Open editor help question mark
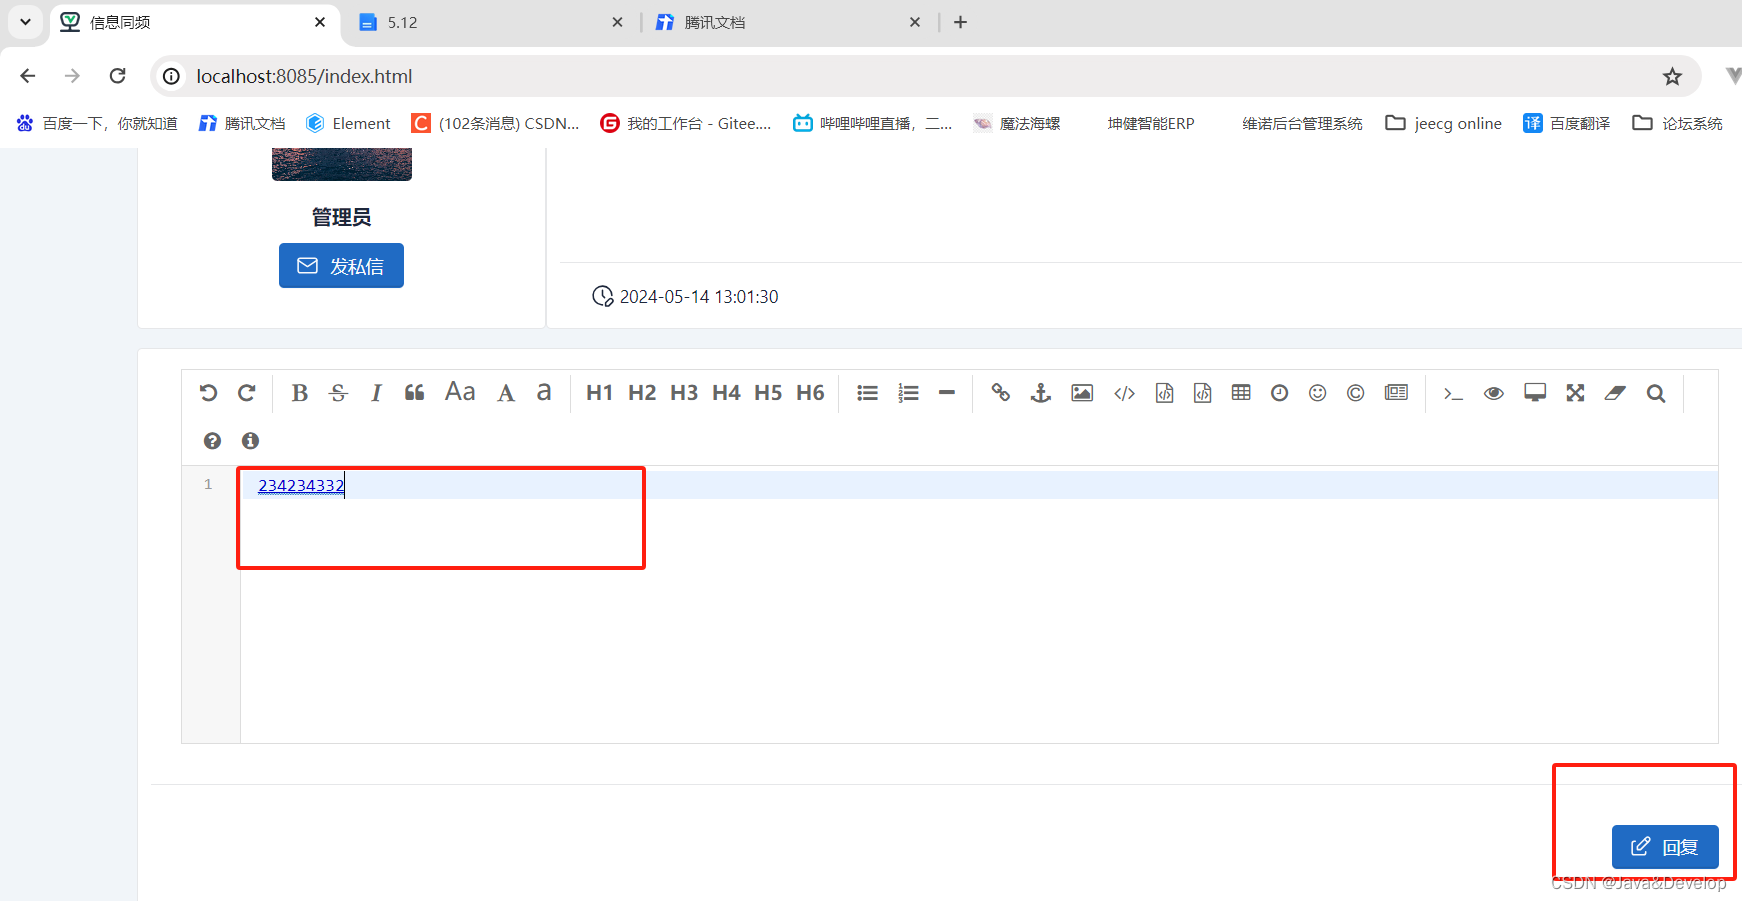Screen dimensions: 1742x901 point(212,440)
